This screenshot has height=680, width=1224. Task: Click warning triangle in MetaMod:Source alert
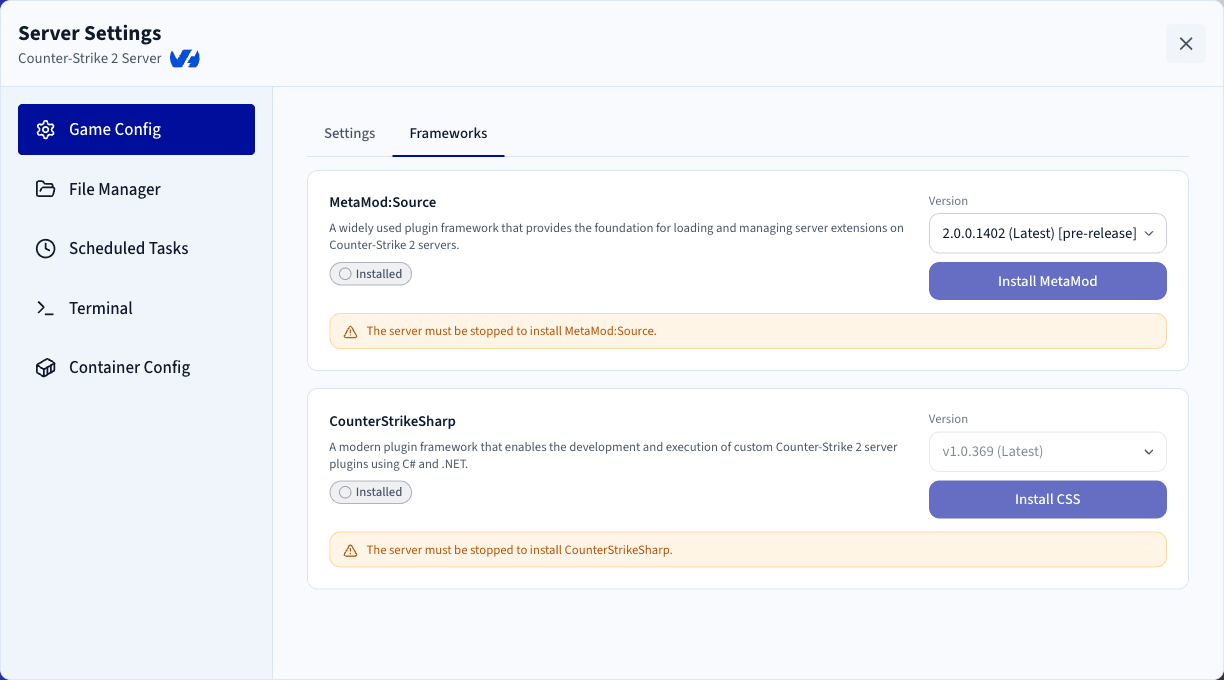350,331
